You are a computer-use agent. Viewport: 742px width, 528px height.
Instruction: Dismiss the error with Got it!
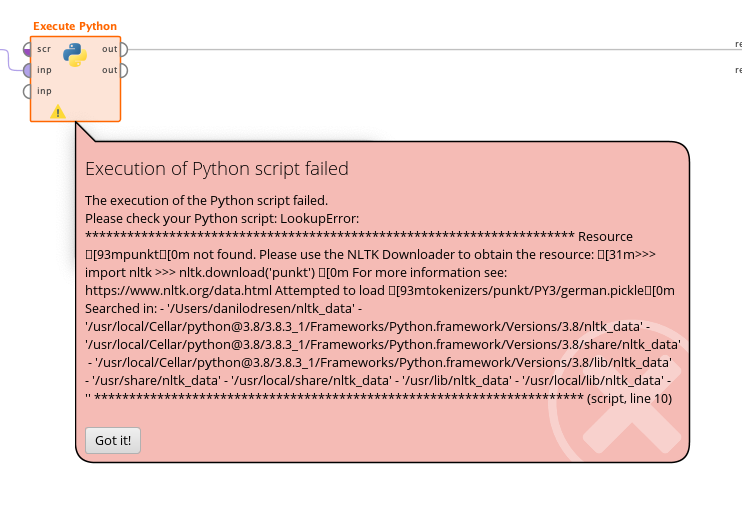[x=113, y=440]
